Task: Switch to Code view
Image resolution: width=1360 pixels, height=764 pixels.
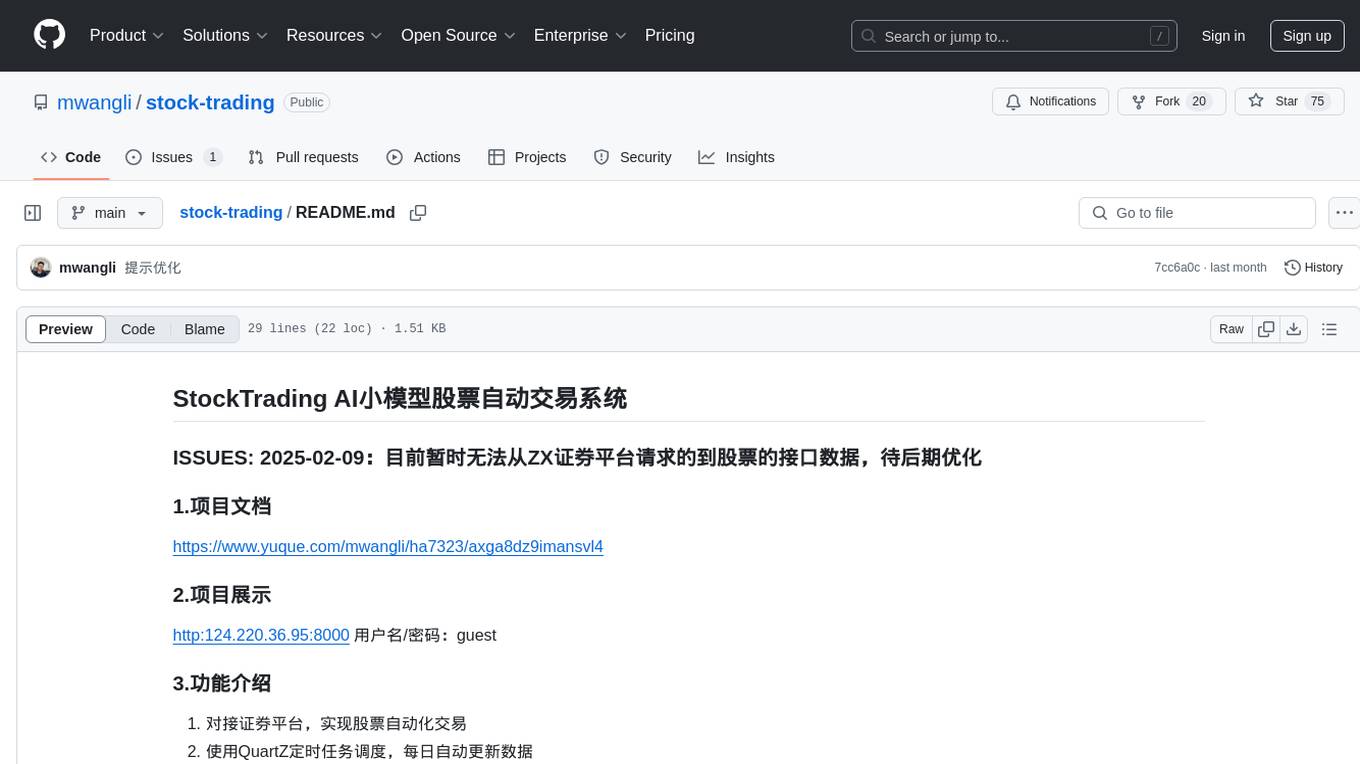Action: (138, 329)
